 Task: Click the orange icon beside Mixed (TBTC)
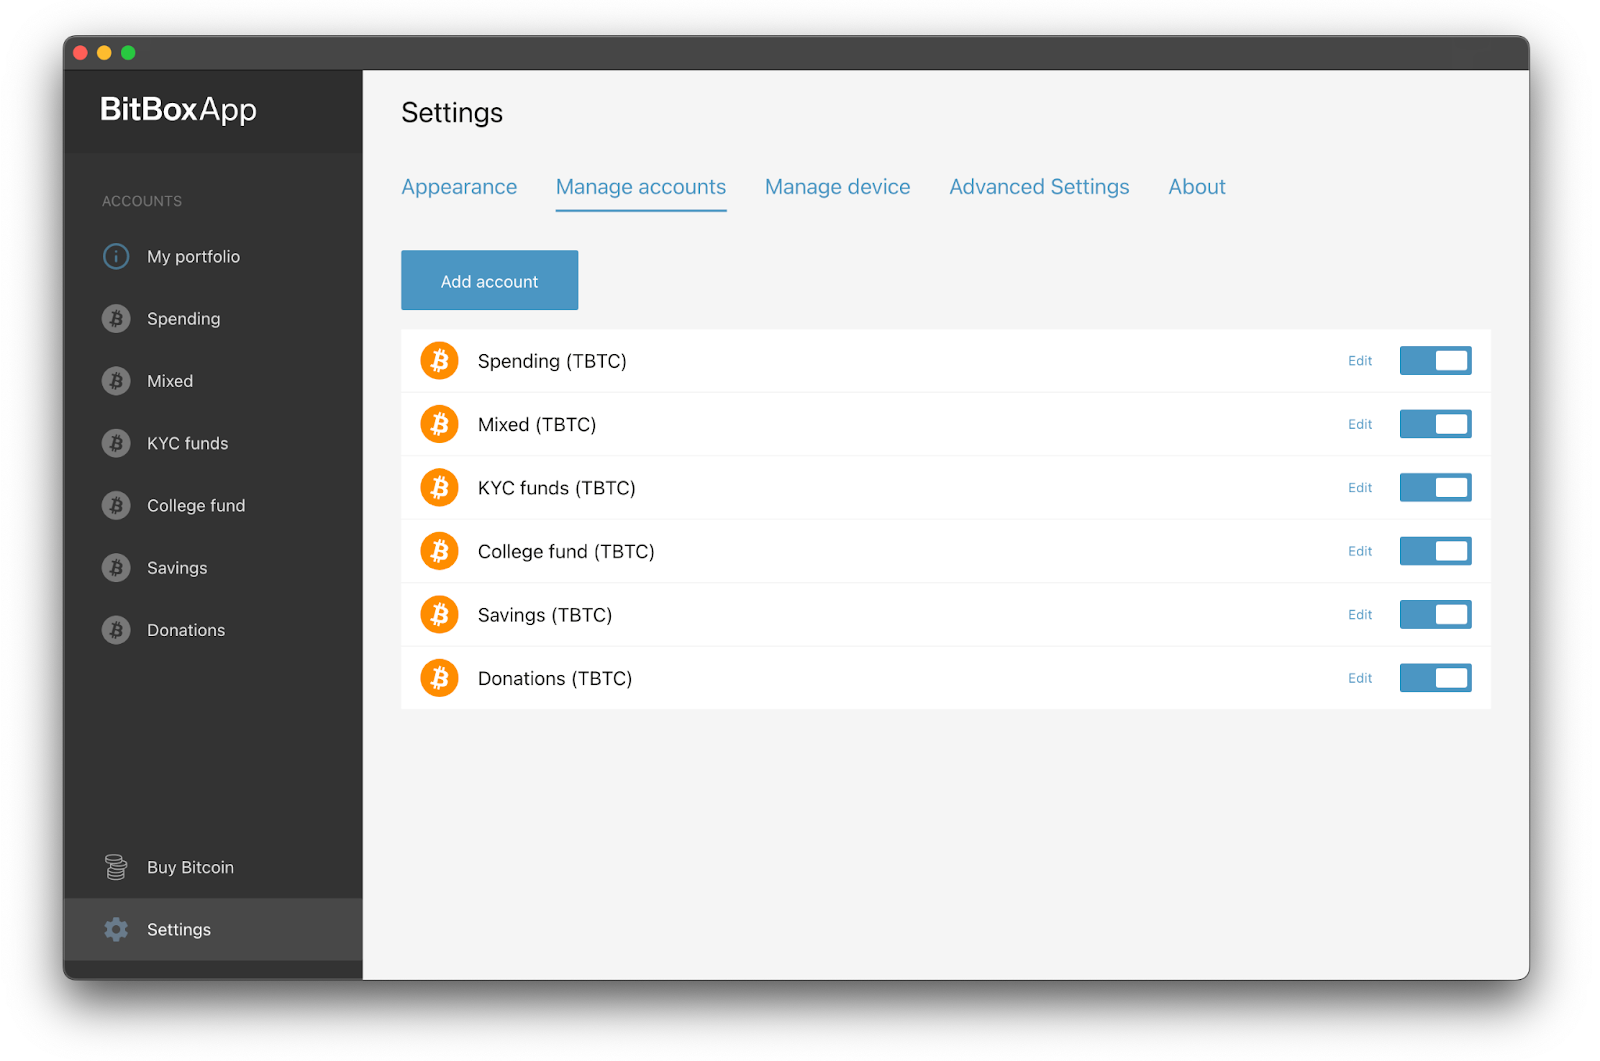[439, 424]
